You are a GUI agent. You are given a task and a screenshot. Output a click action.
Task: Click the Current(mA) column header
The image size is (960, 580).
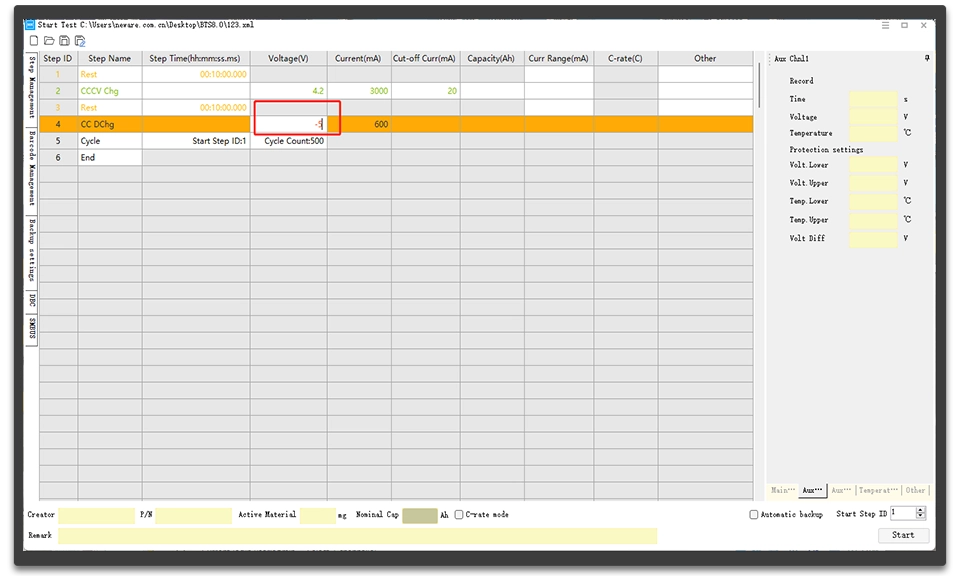click(x=359, y=58)
